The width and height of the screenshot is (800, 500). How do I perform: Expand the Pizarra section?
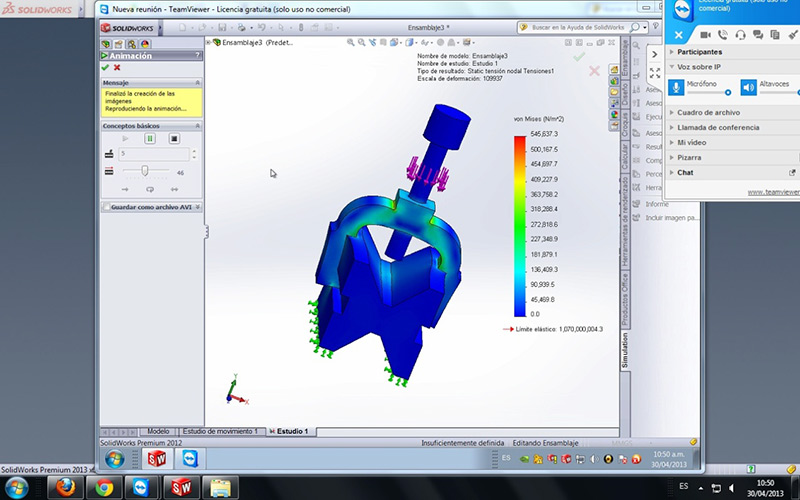click(x=689, y=157)
